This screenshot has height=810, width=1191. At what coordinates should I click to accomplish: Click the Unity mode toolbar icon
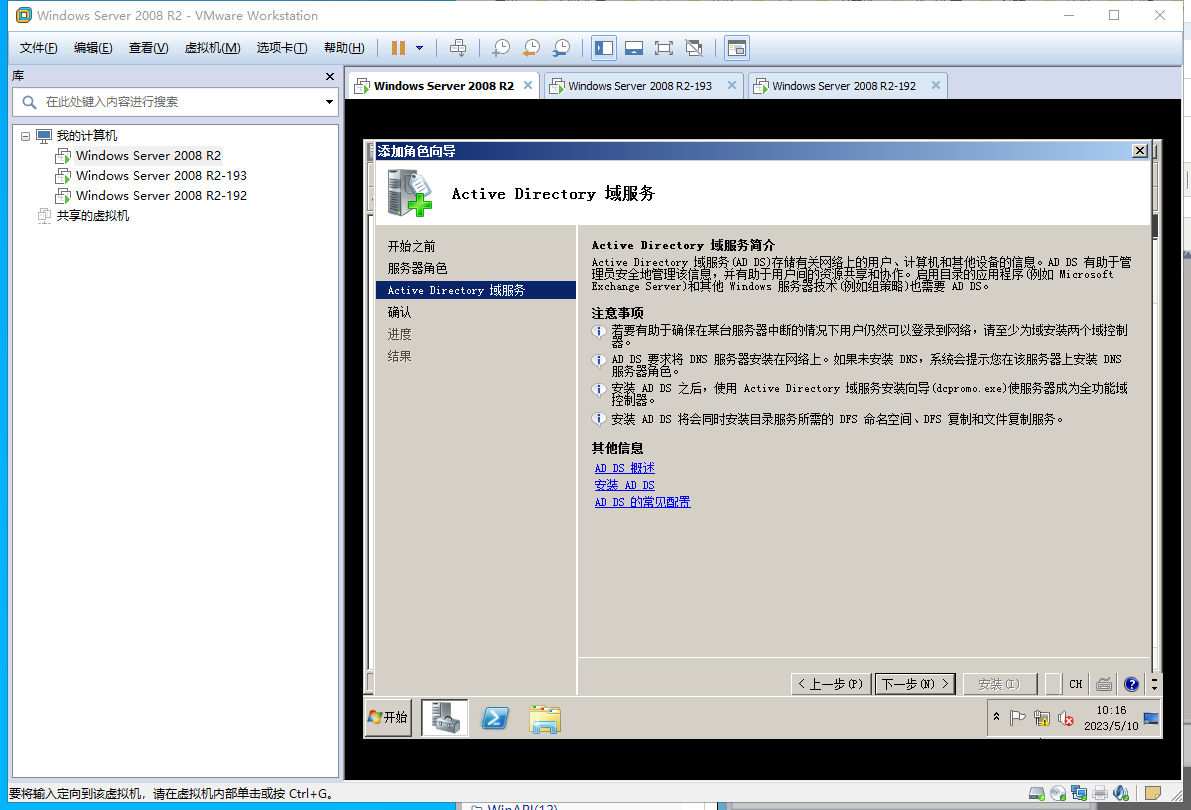coord(694,48)
